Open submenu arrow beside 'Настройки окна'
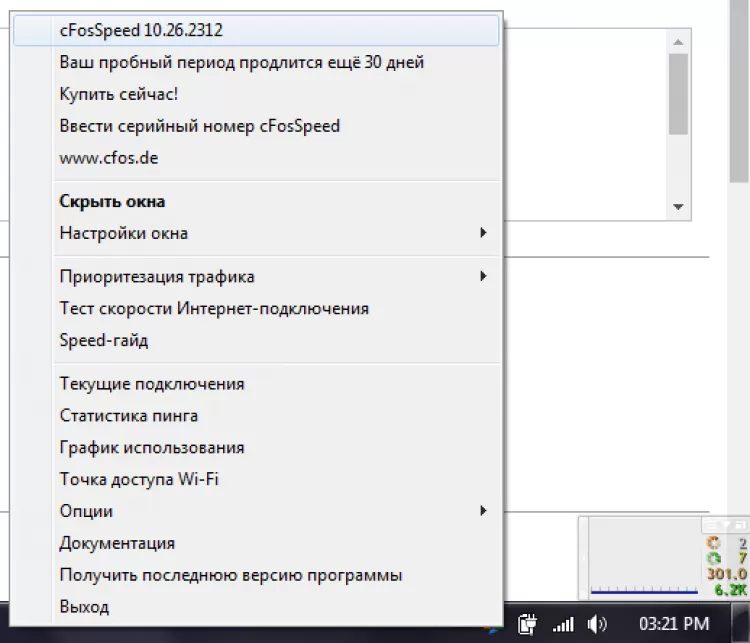The width and height of the screenshot is (750, 643). pos(483,233)
